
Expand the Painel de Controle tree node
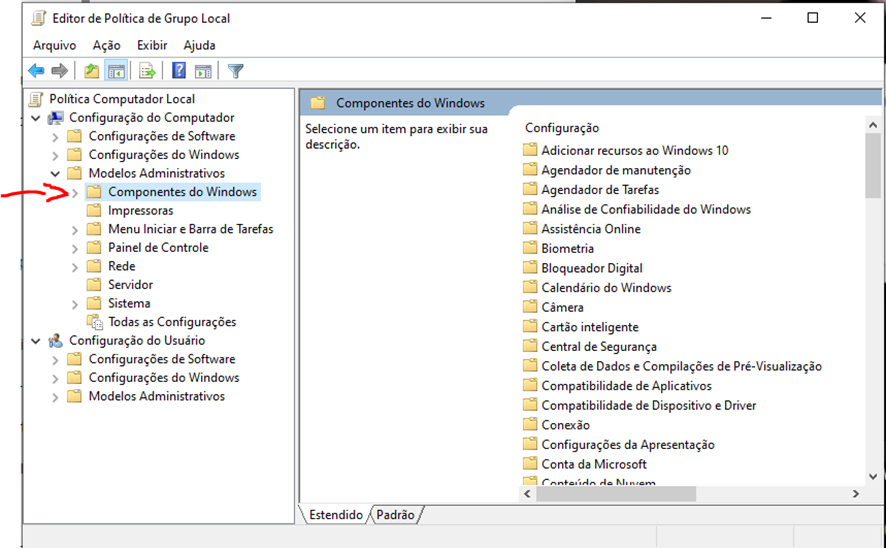pyautogui.click(x=75, y=248)
